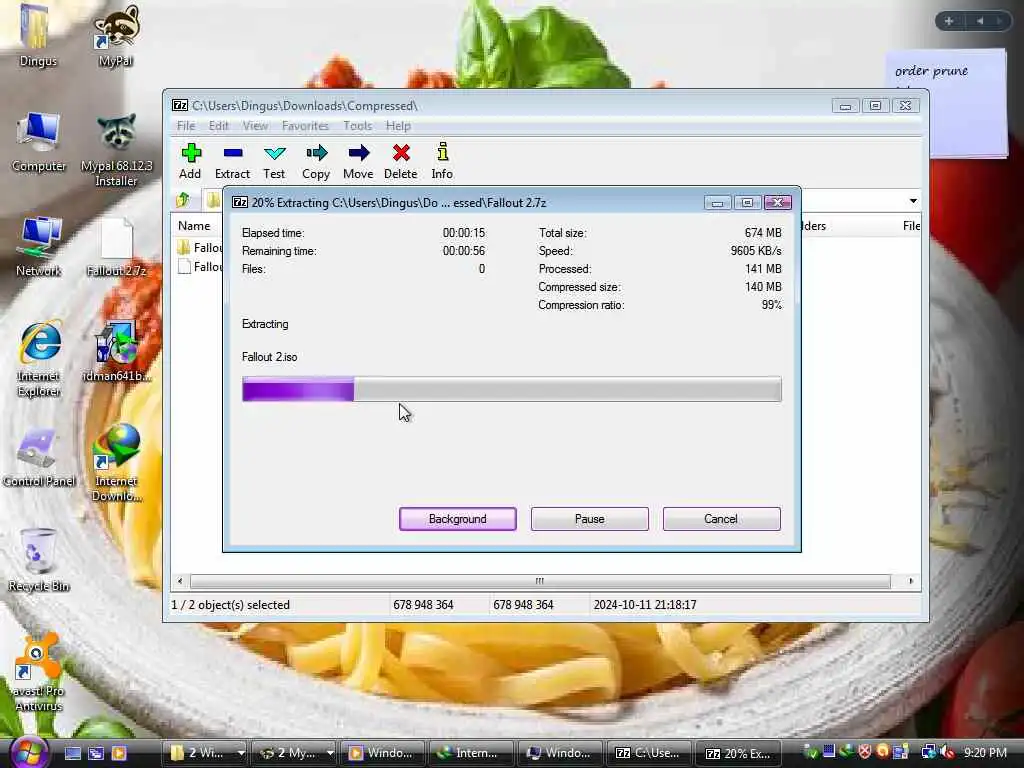Click the sticky note reading 'order prune'
The image size is (1024, 768).
point(947,104)
